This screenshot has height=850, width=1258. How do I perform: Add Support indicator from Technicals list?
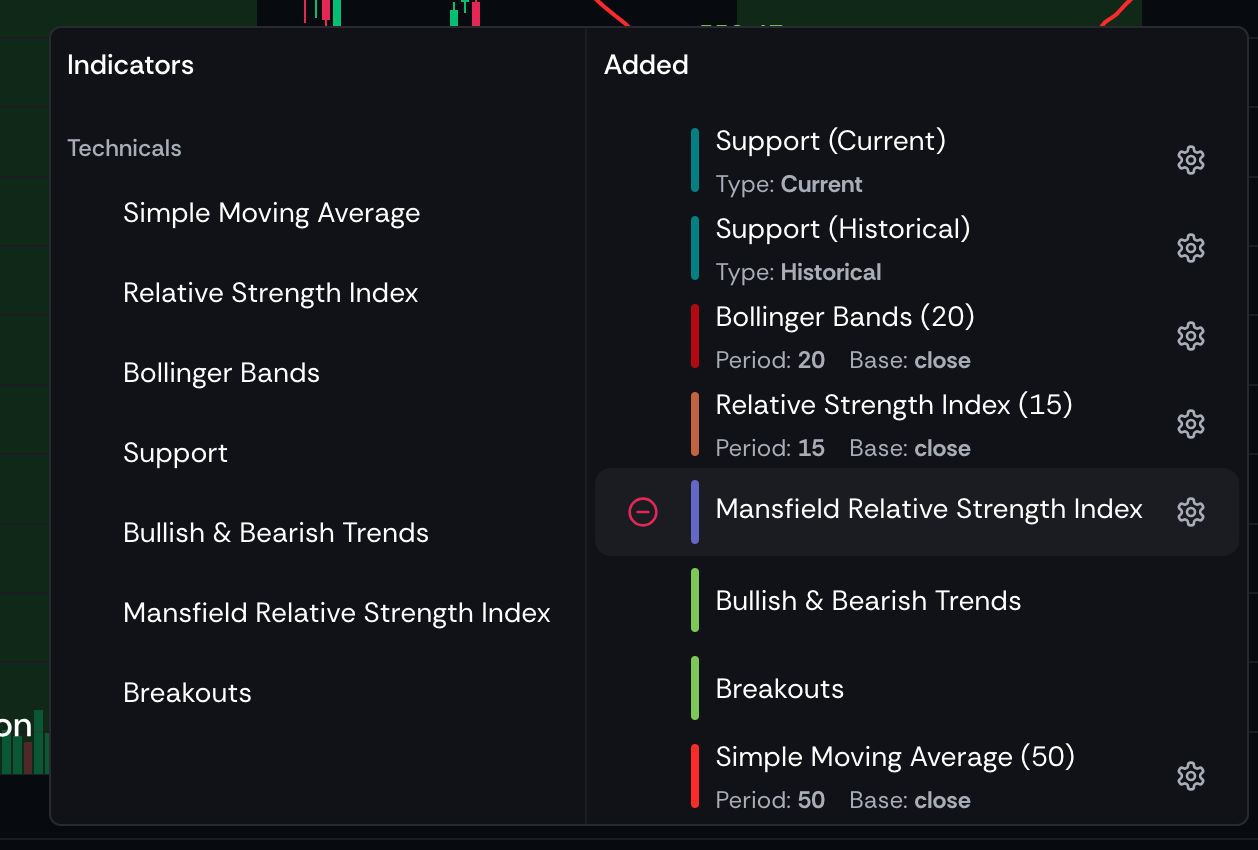point(175,453)
